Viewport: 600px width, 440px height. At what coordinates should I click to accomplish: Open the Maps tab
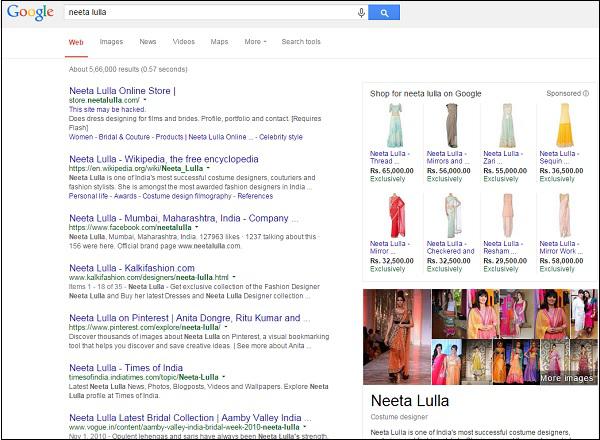click(x=219, y=42)
